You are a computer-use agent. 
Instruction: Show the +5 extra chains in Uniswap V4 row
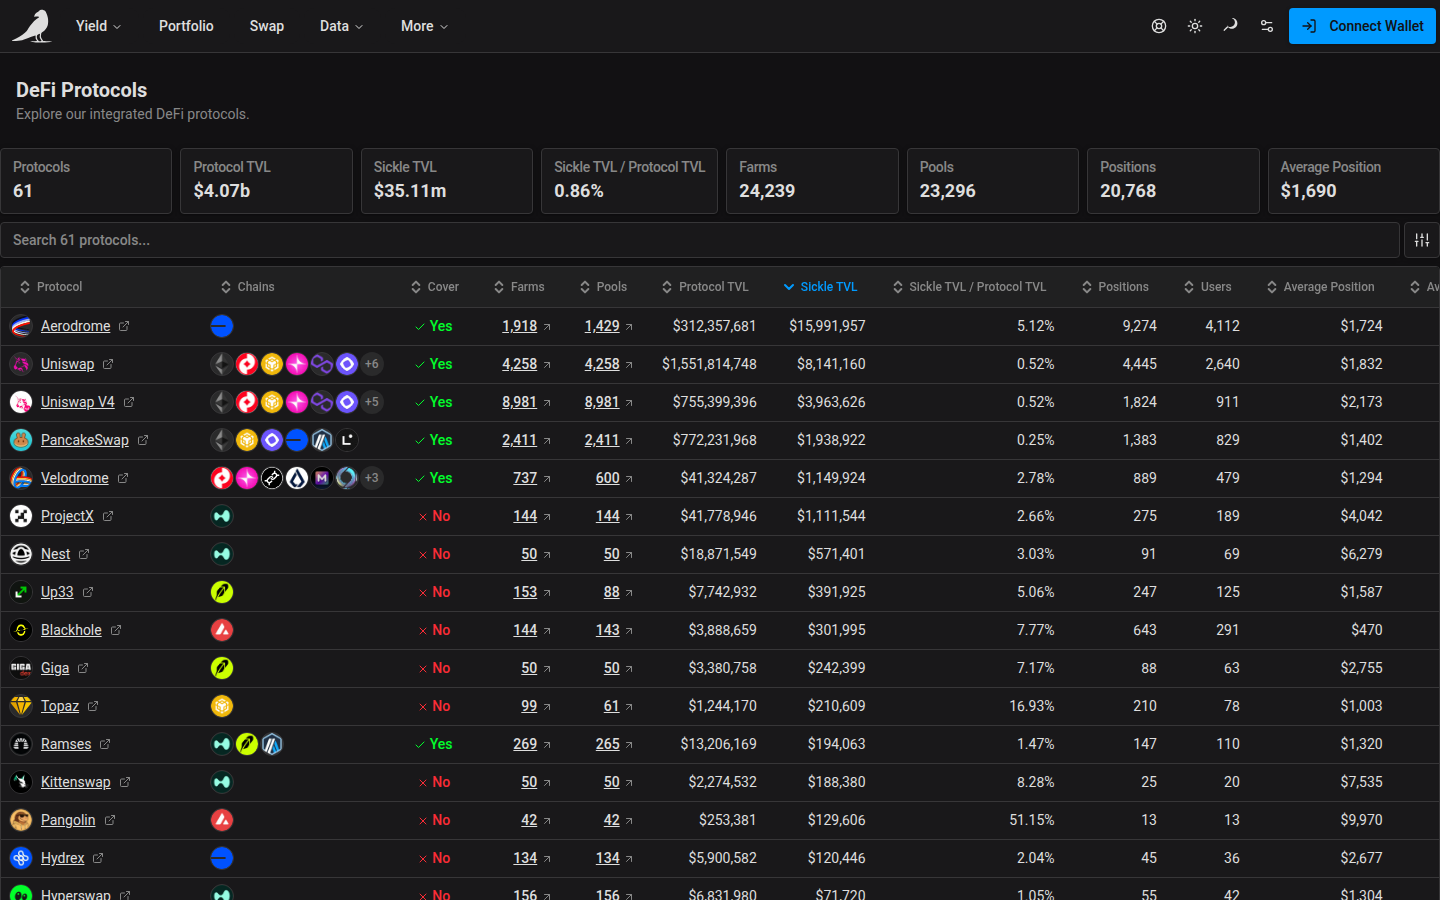click(x=372, y=402)
